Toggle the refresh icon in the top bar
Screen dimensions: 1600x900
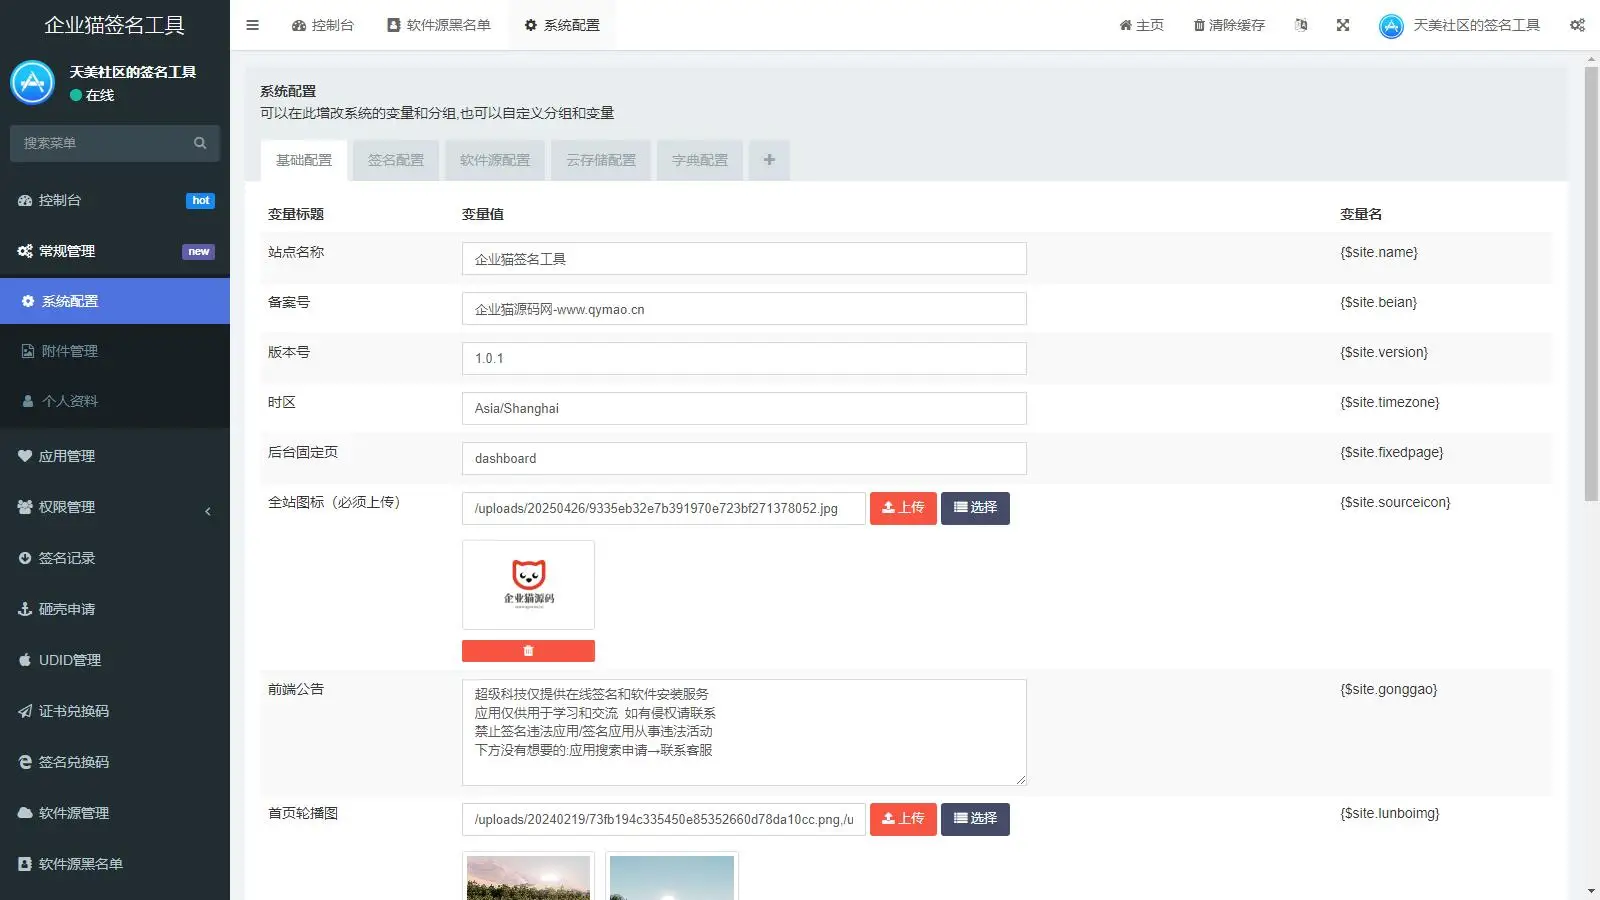pos(1301,25)
